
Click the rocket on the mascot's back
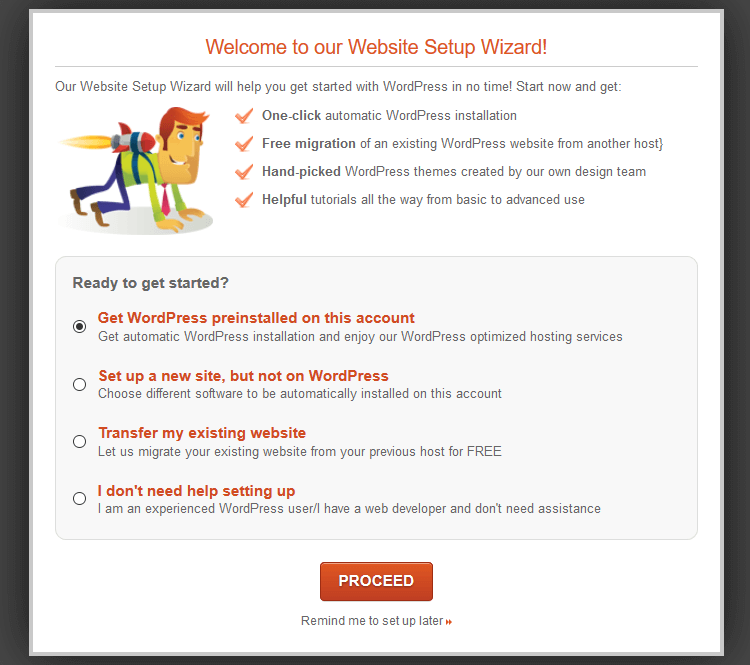tap(132, 138)
